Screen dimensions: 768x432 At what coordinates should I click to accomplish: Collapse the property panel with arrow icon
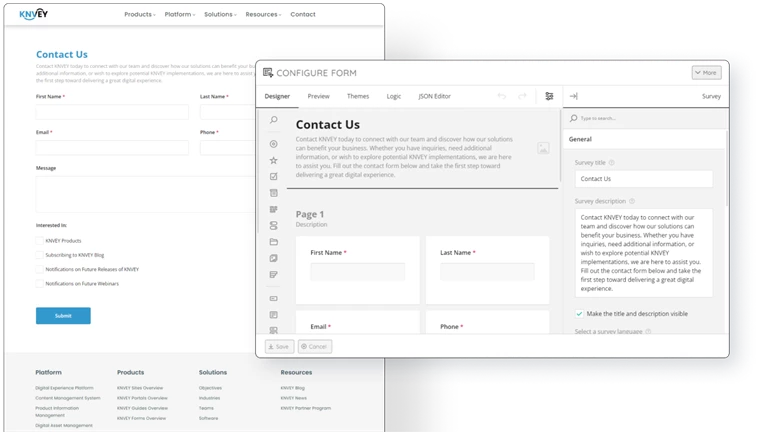coord(574,97)
